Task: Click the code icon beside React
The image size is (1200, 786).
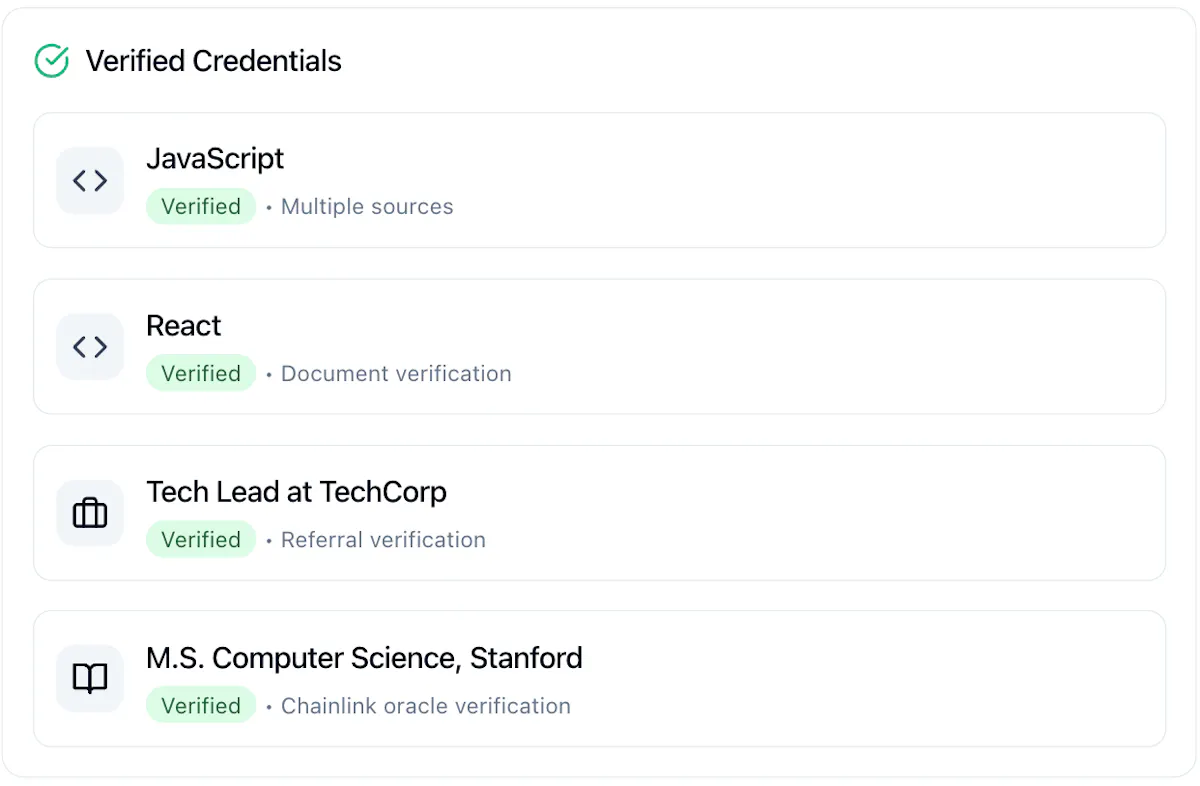Action: coord(90,346)
